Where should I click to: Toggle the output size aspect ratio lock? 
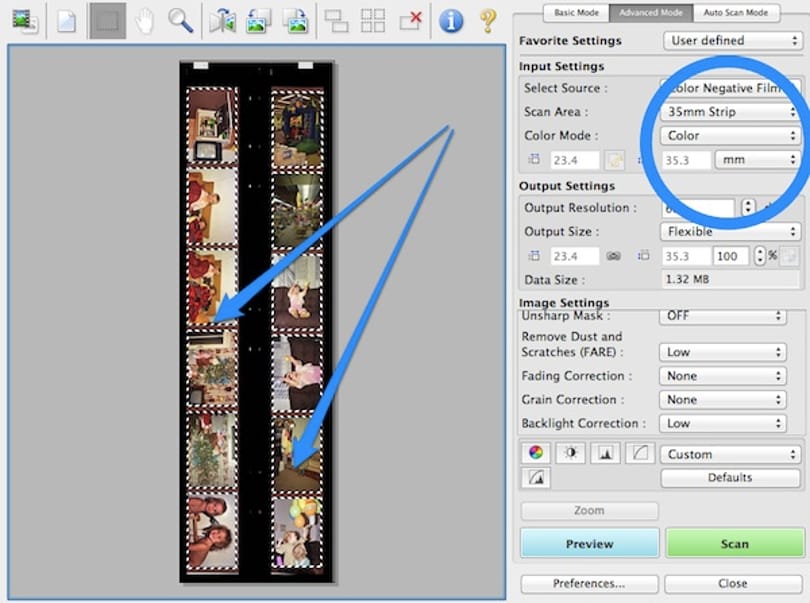pyautogui.click(x=613, y=256)
